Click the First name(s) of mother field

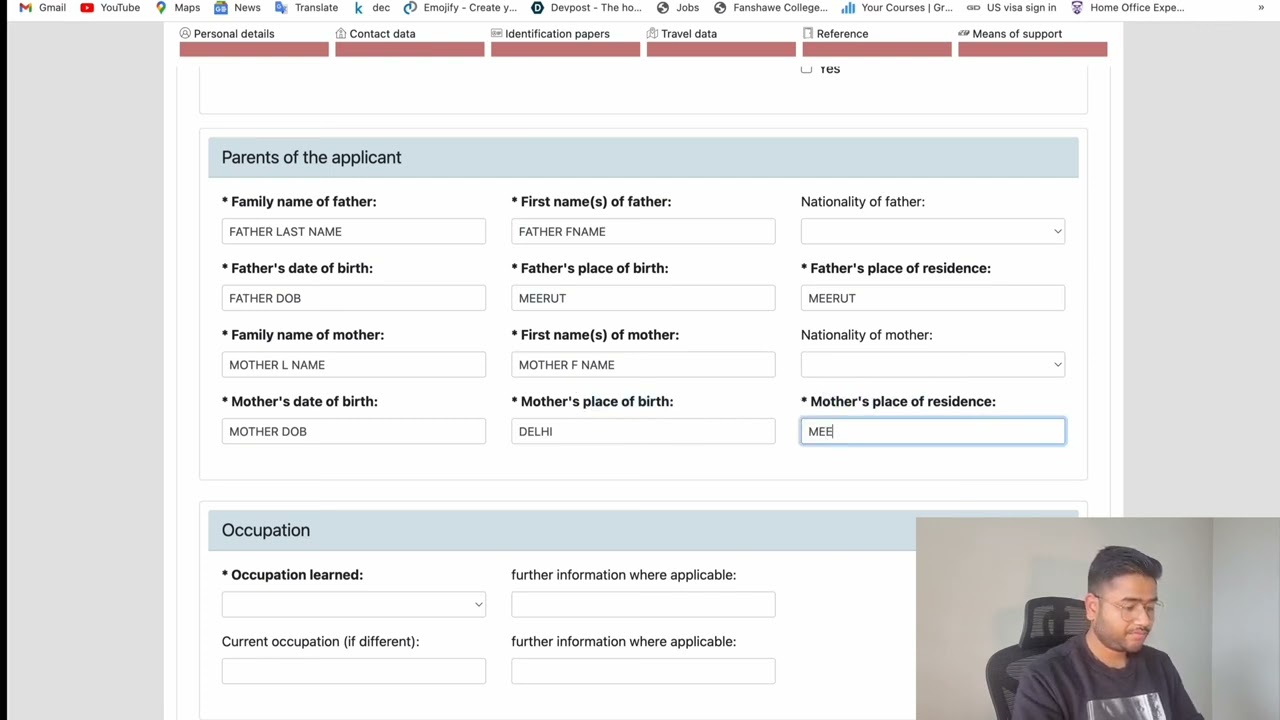point(643,364)
